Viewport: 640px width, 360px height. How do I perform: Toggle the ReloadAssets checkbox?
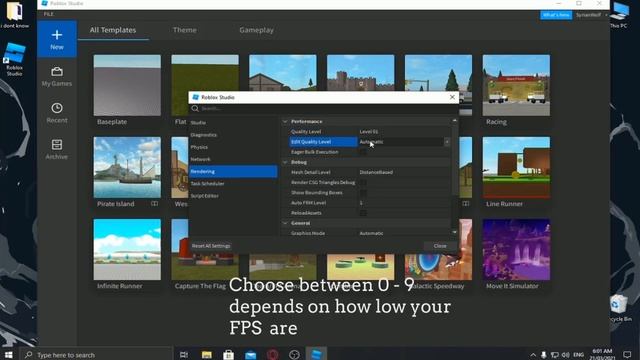363,213
